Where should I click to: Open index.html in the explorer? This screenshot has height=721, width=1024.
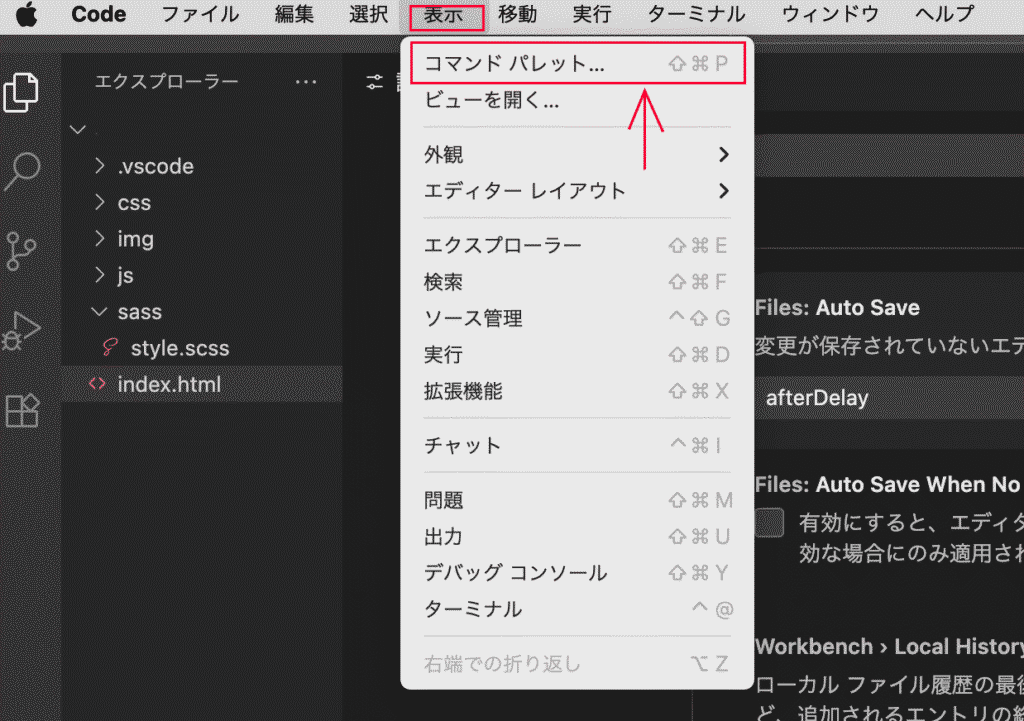pyautogui.click(x=169, y=384)
